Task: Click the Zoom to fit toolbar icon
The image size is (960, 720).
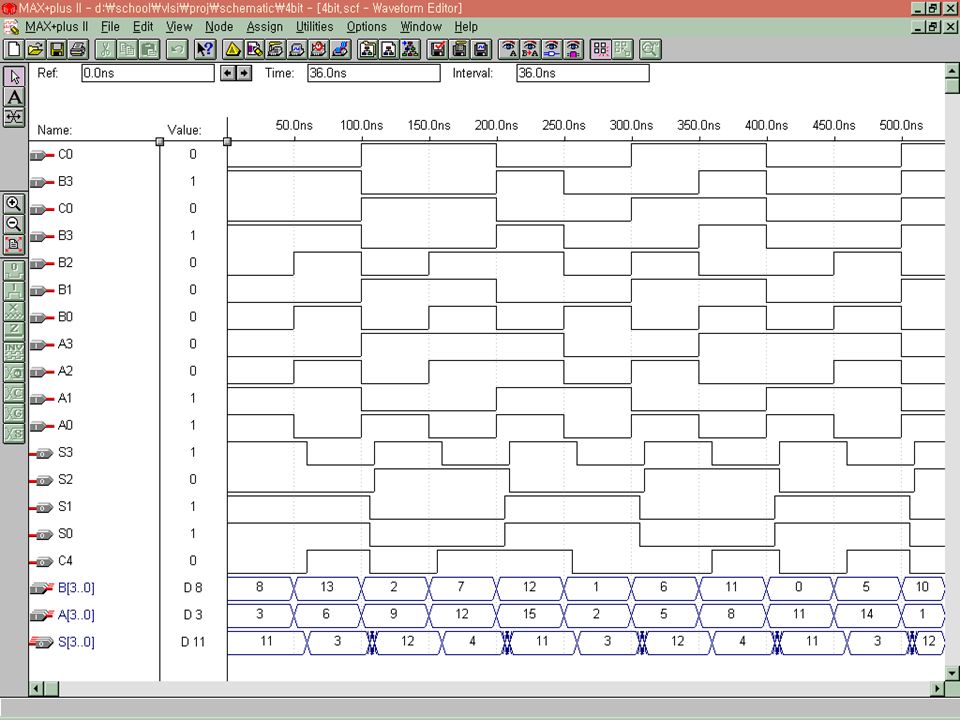Action: 650,50
